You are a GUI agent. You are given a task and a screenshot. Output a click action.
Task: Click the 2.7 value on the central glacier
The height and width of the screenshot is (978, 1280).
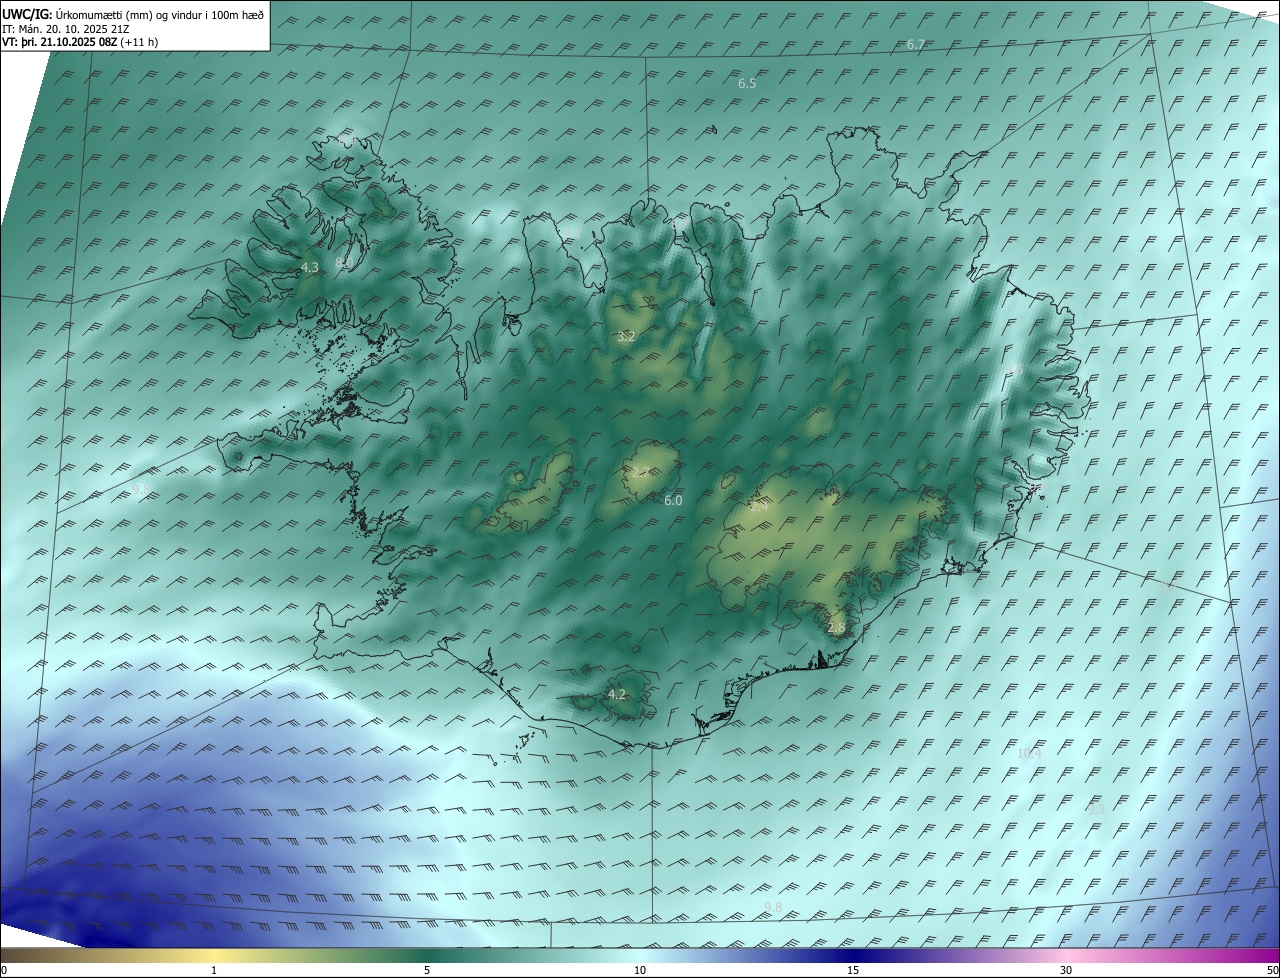pos(639,473)
